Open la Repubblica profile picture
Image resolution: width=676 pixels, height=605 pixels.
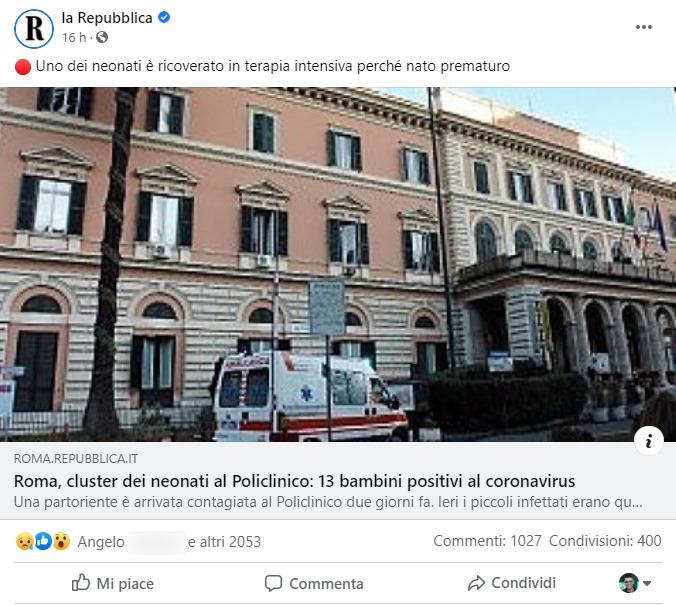pos(34,28)
